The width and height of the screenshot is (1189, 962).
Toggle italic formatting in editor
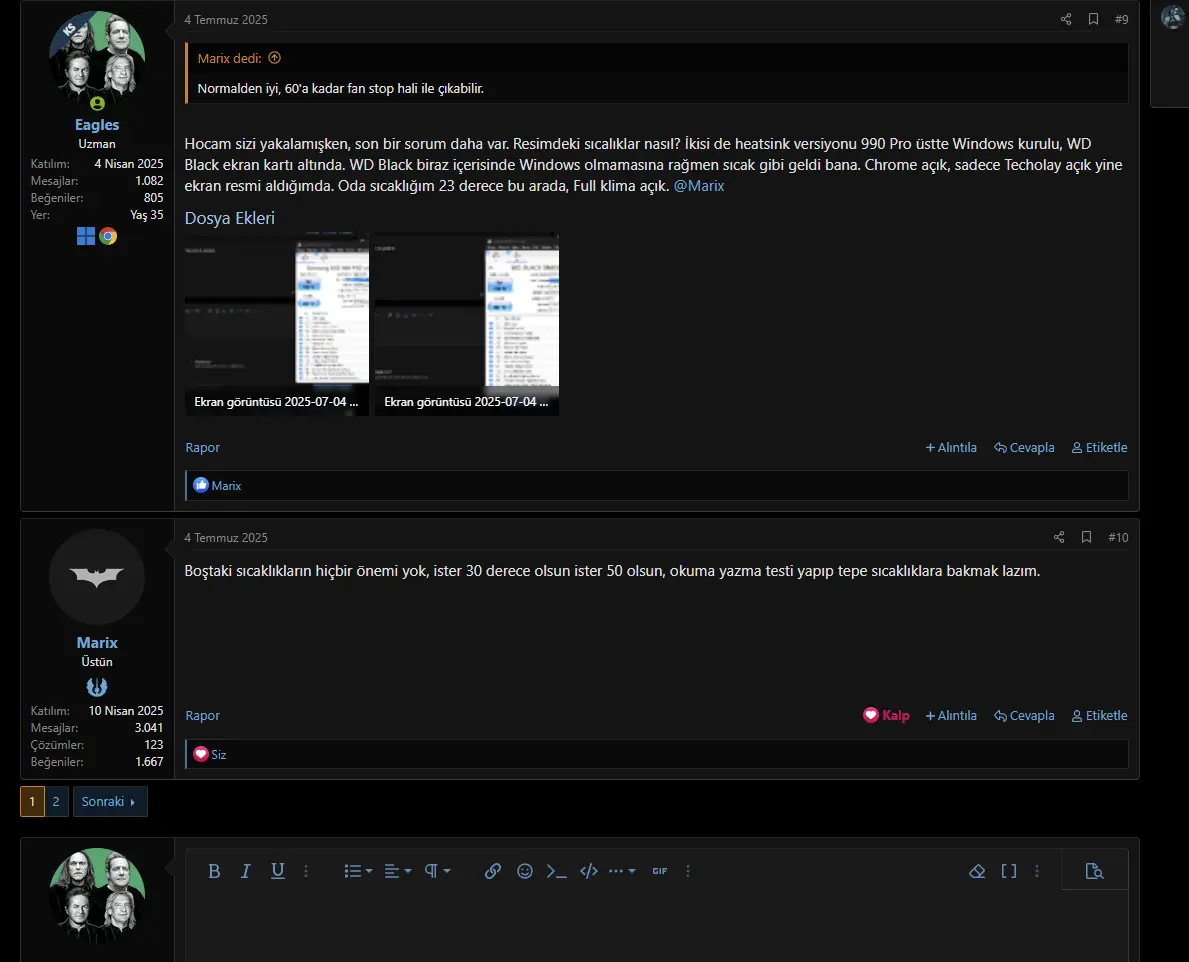(246, 871)
